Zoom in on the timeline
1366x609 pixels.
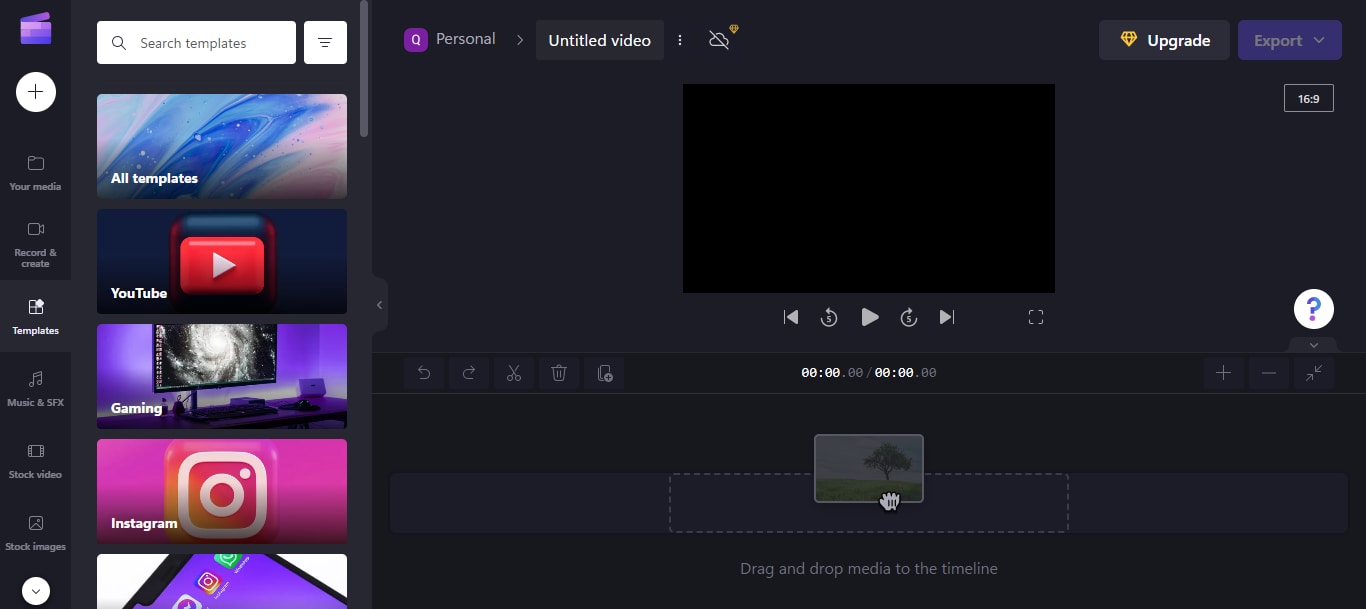[x=1223, y=373]
